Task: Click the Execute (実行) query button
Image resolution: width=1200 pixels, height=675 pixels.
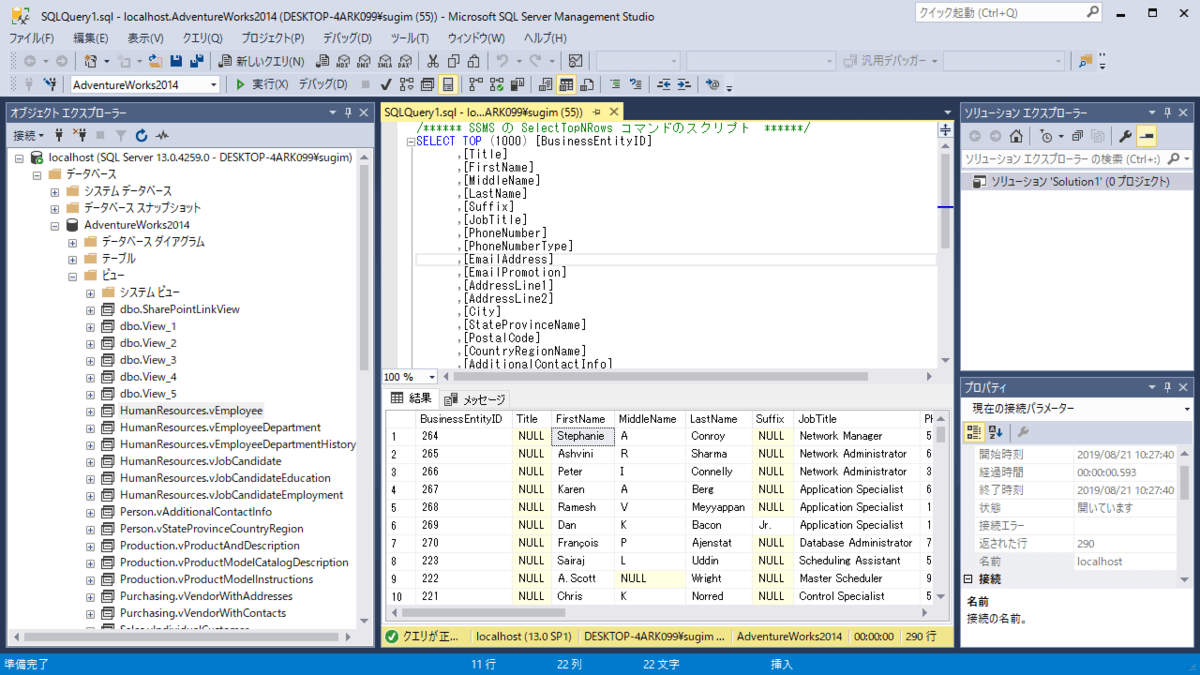Action: coord(262,85)
